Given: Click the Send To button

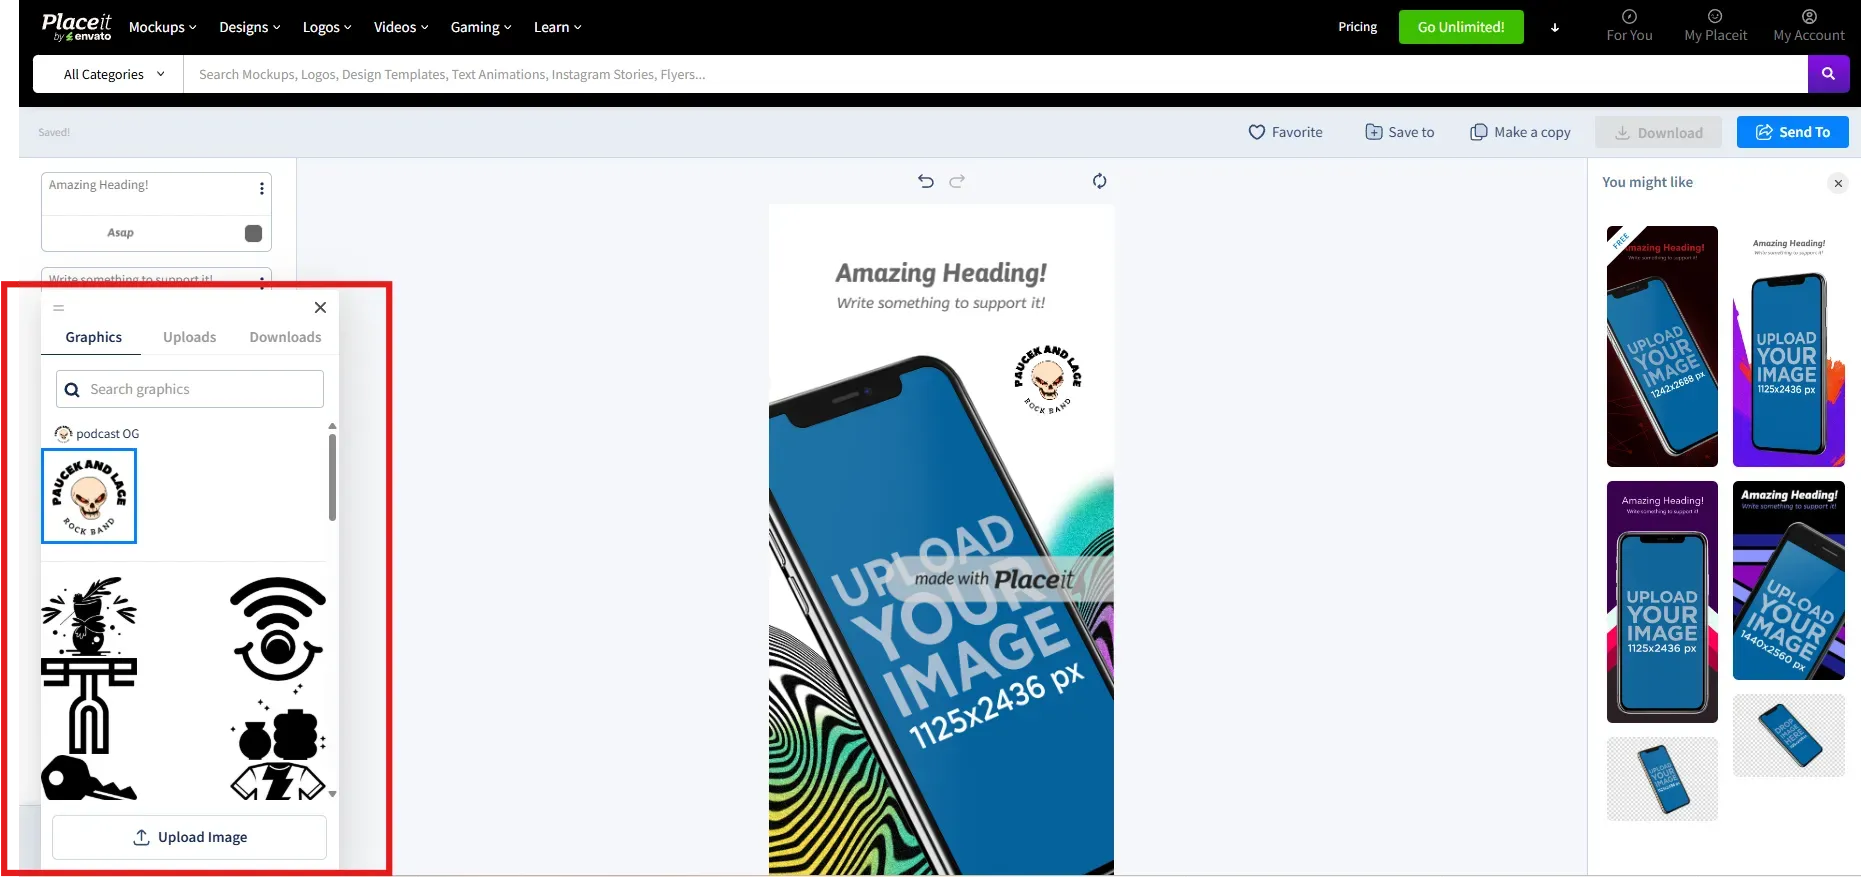Looking at the screenshot, I should click(1793, 132).
